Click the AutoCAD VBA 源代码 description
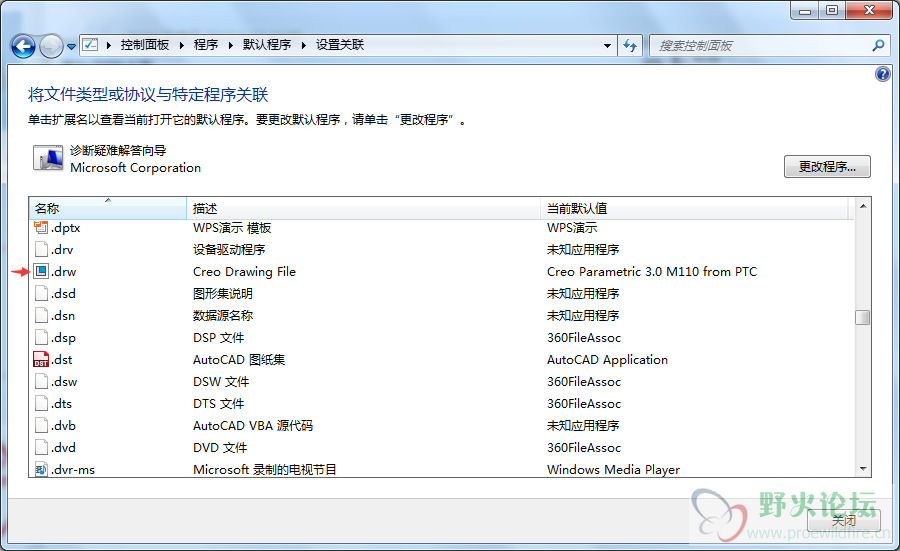 click(x=253, y=425)
